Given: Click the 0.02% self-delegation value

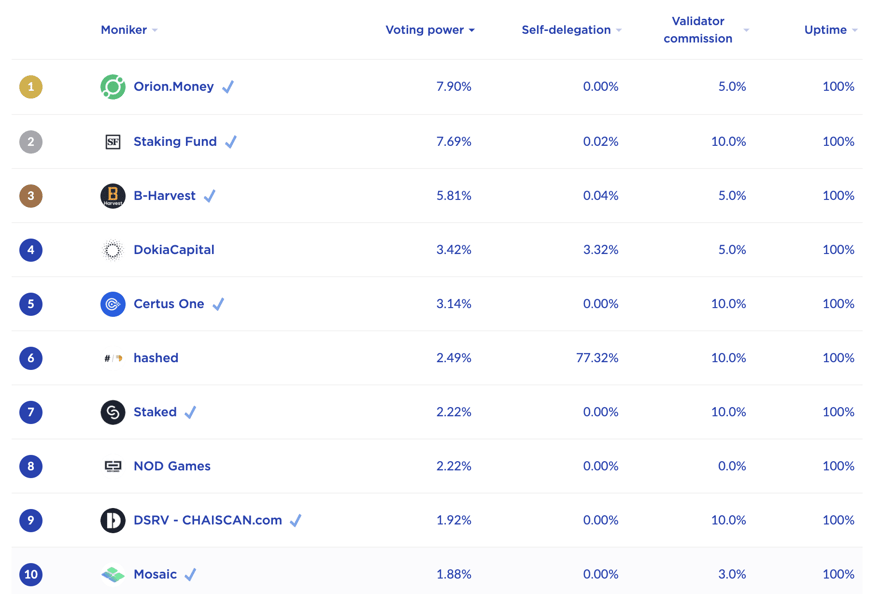Looking at the screenshot, I should pos(601,141).
